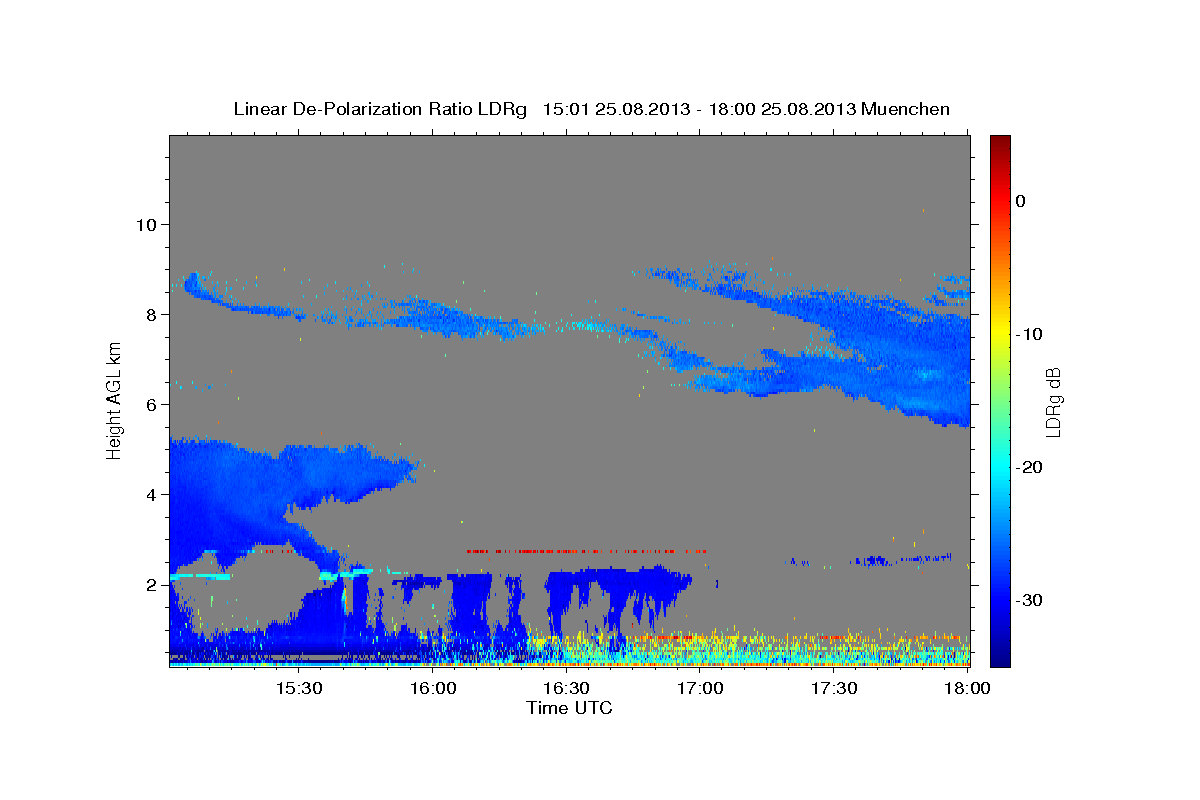1200x800 pixels.
Task: Click the height tick label 4
Action: 152,494
